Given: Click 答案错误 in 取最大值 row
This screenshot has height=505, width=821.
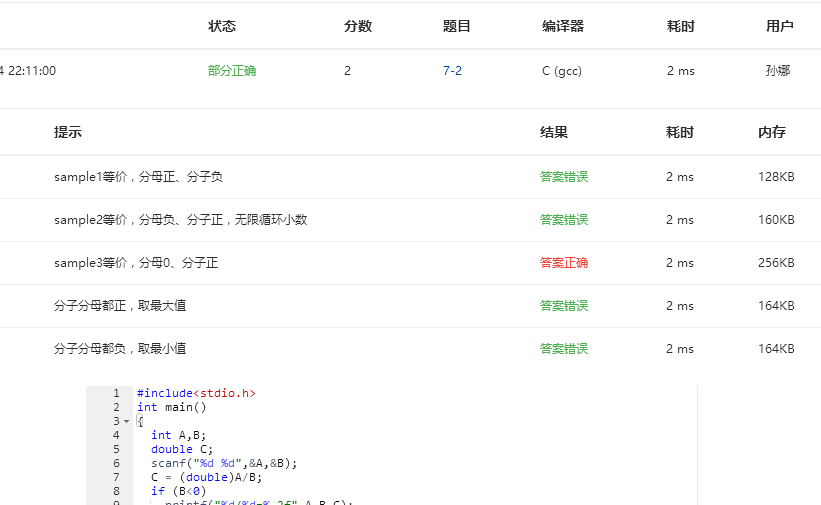Looking at the screenshot, I should [564, 306].
